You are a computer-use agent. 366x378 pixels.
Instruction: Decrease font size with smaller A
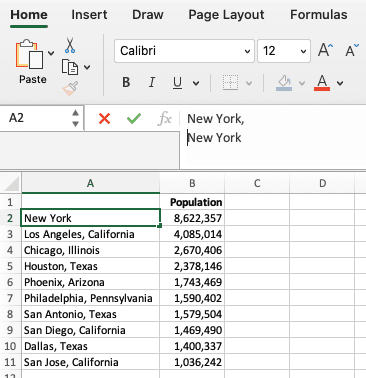352,51
